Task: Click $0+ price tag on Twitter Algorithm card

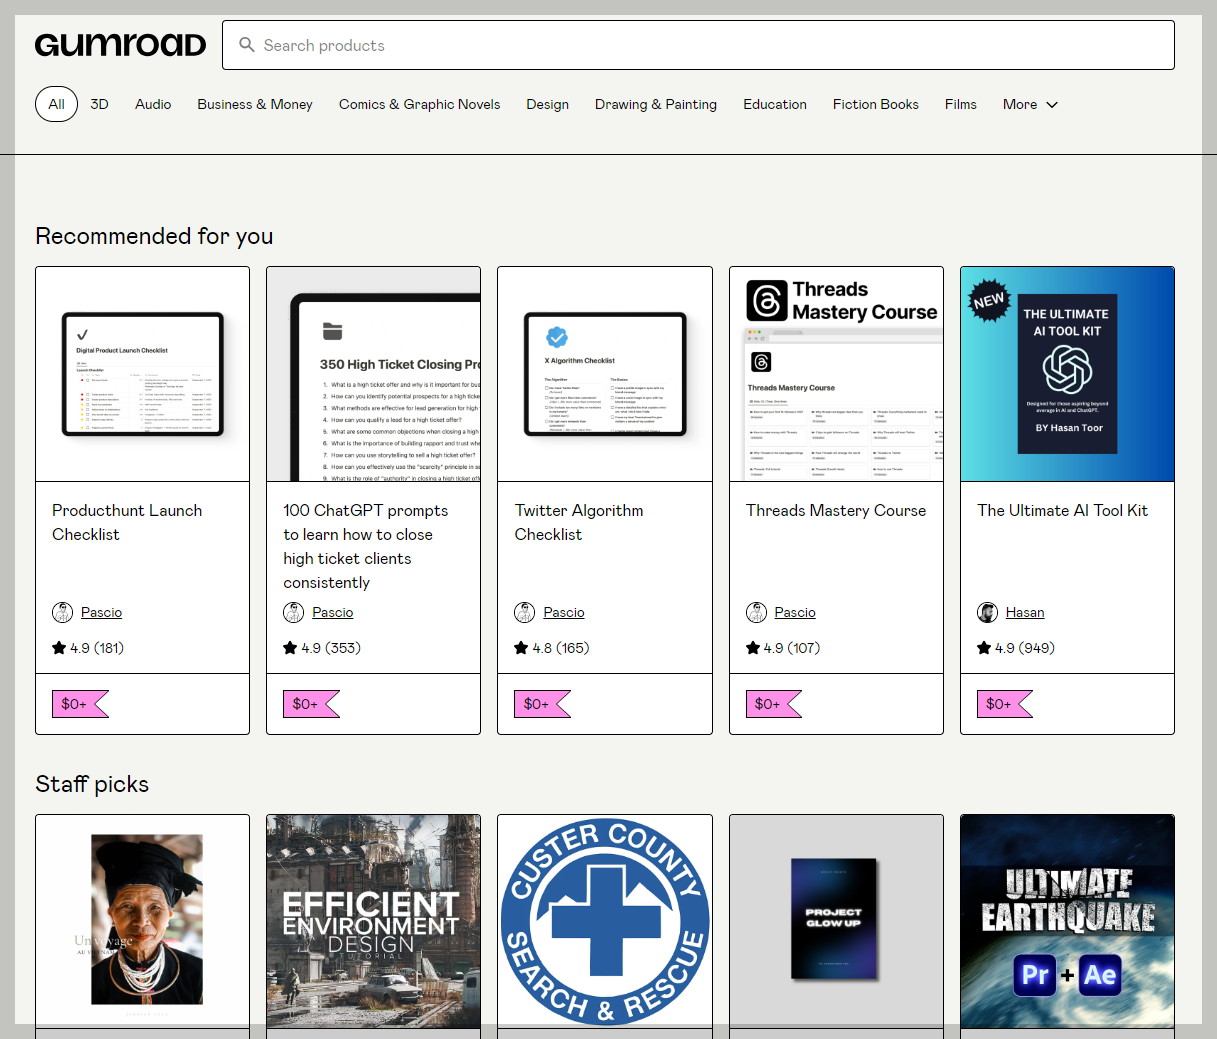Action: coord(542,704)
